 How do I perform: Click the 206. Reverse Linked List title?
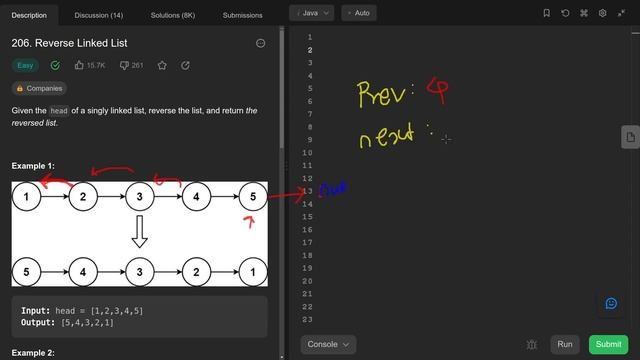tap(69, 43)
